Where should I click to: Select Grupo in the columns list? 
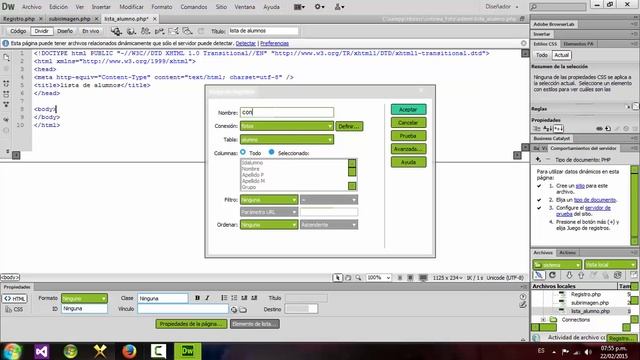(x=249, y=187)
